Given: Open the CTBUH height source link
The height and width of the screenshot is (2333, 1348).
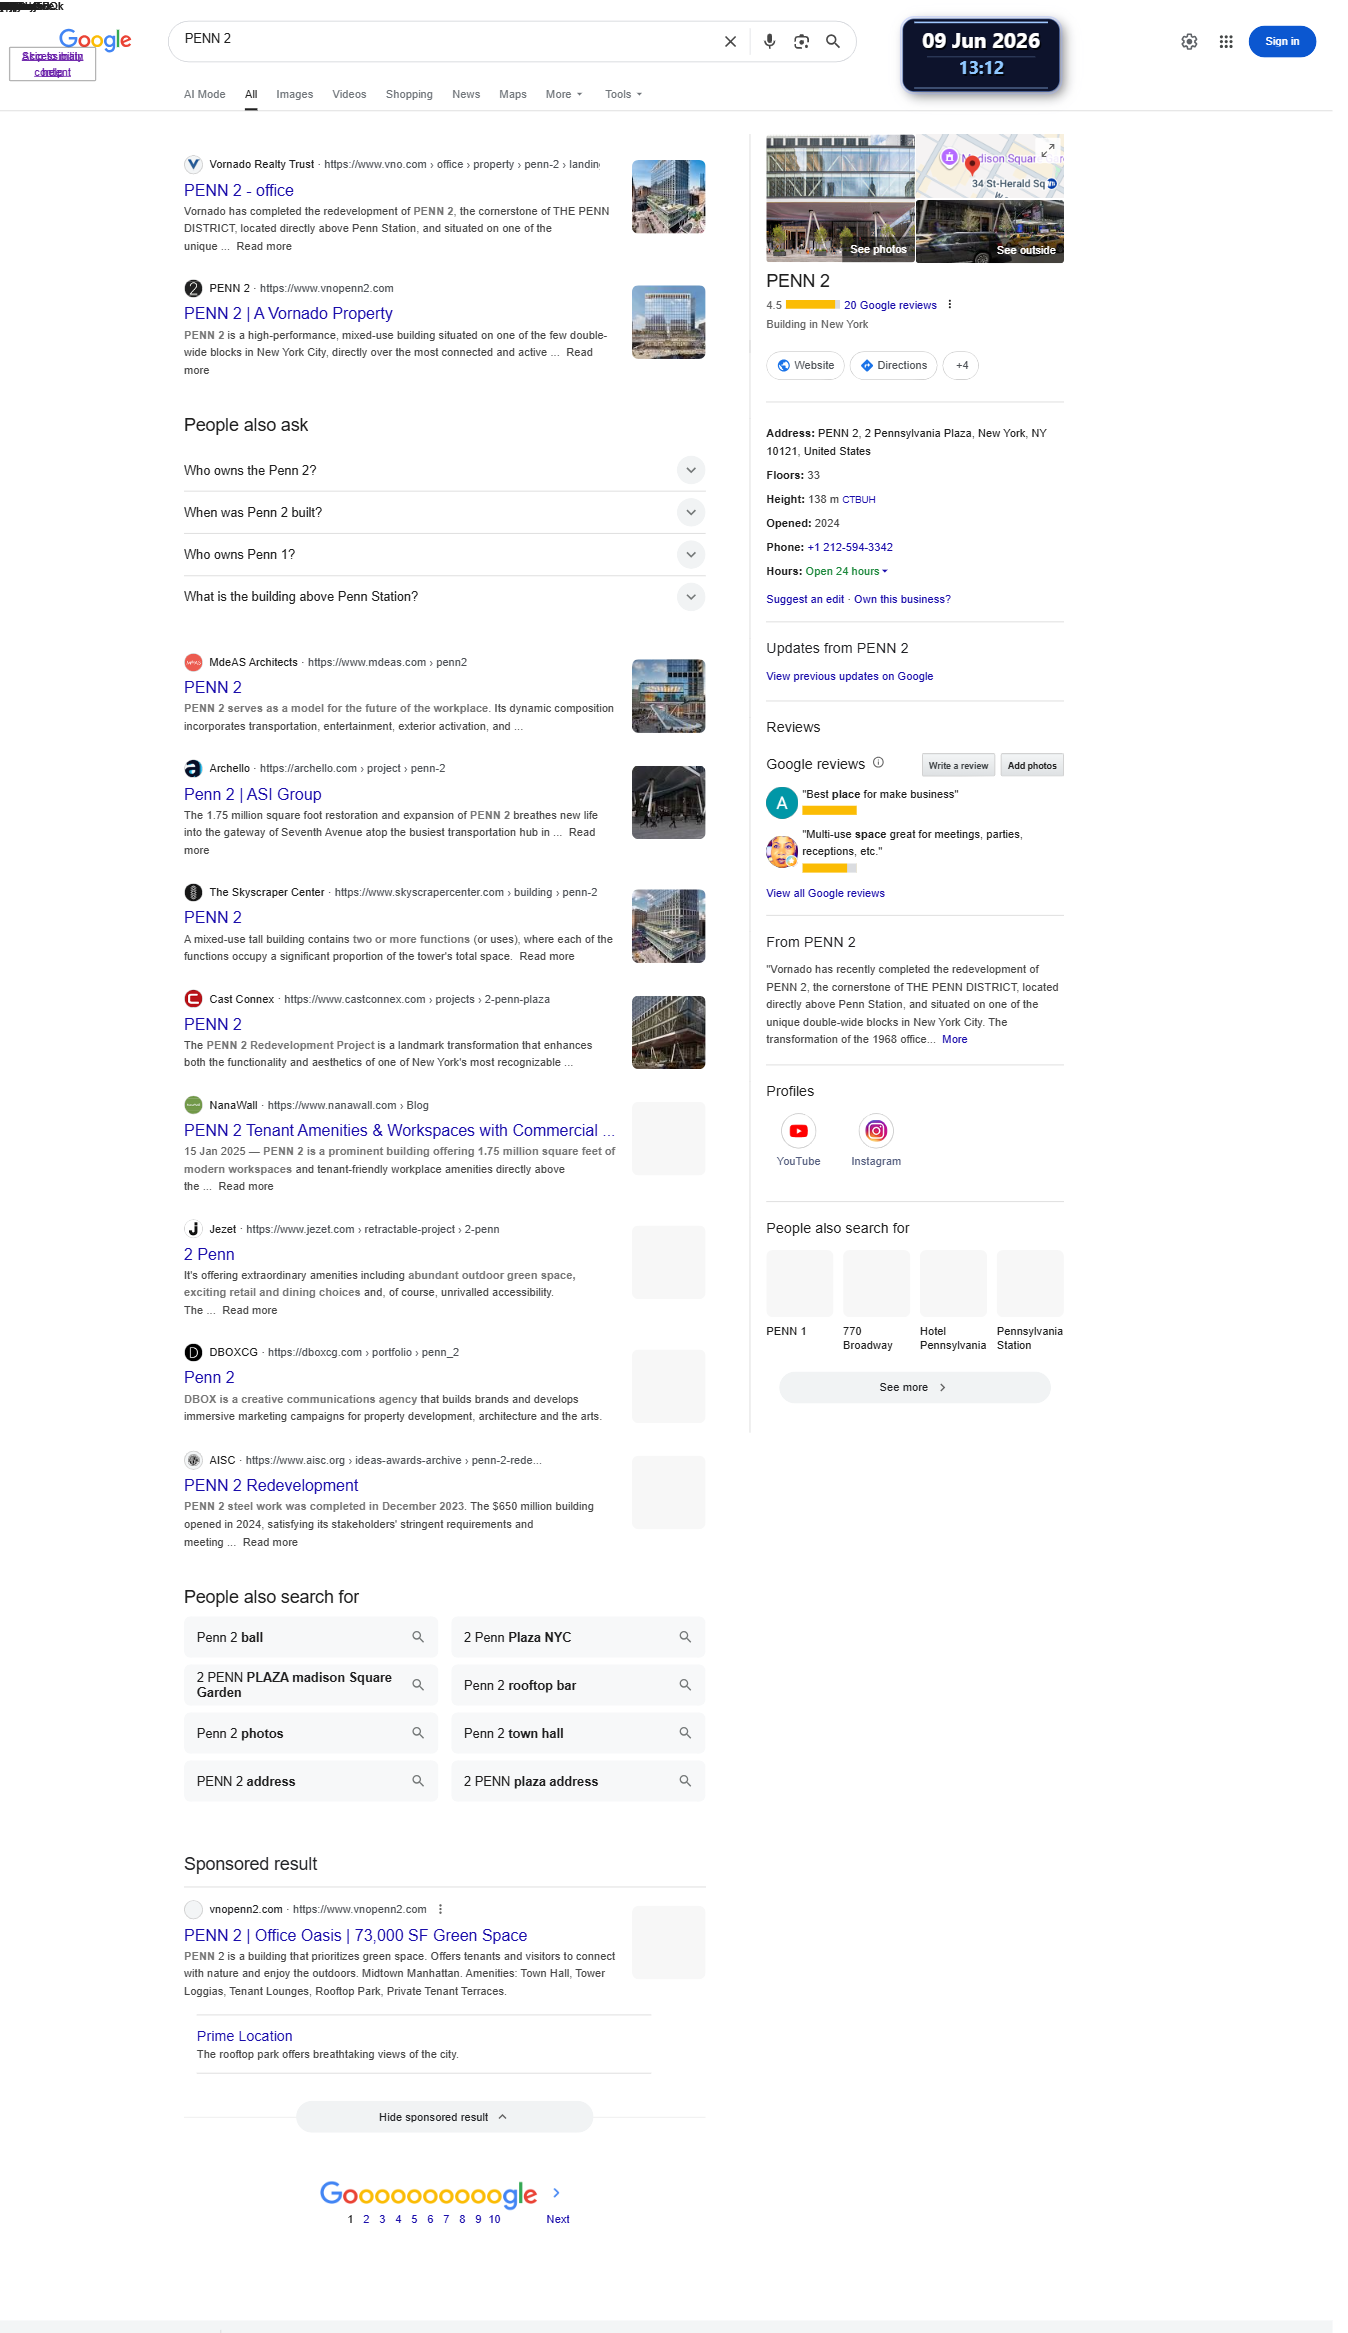Looking at the screenshot, I should [859, 500].
